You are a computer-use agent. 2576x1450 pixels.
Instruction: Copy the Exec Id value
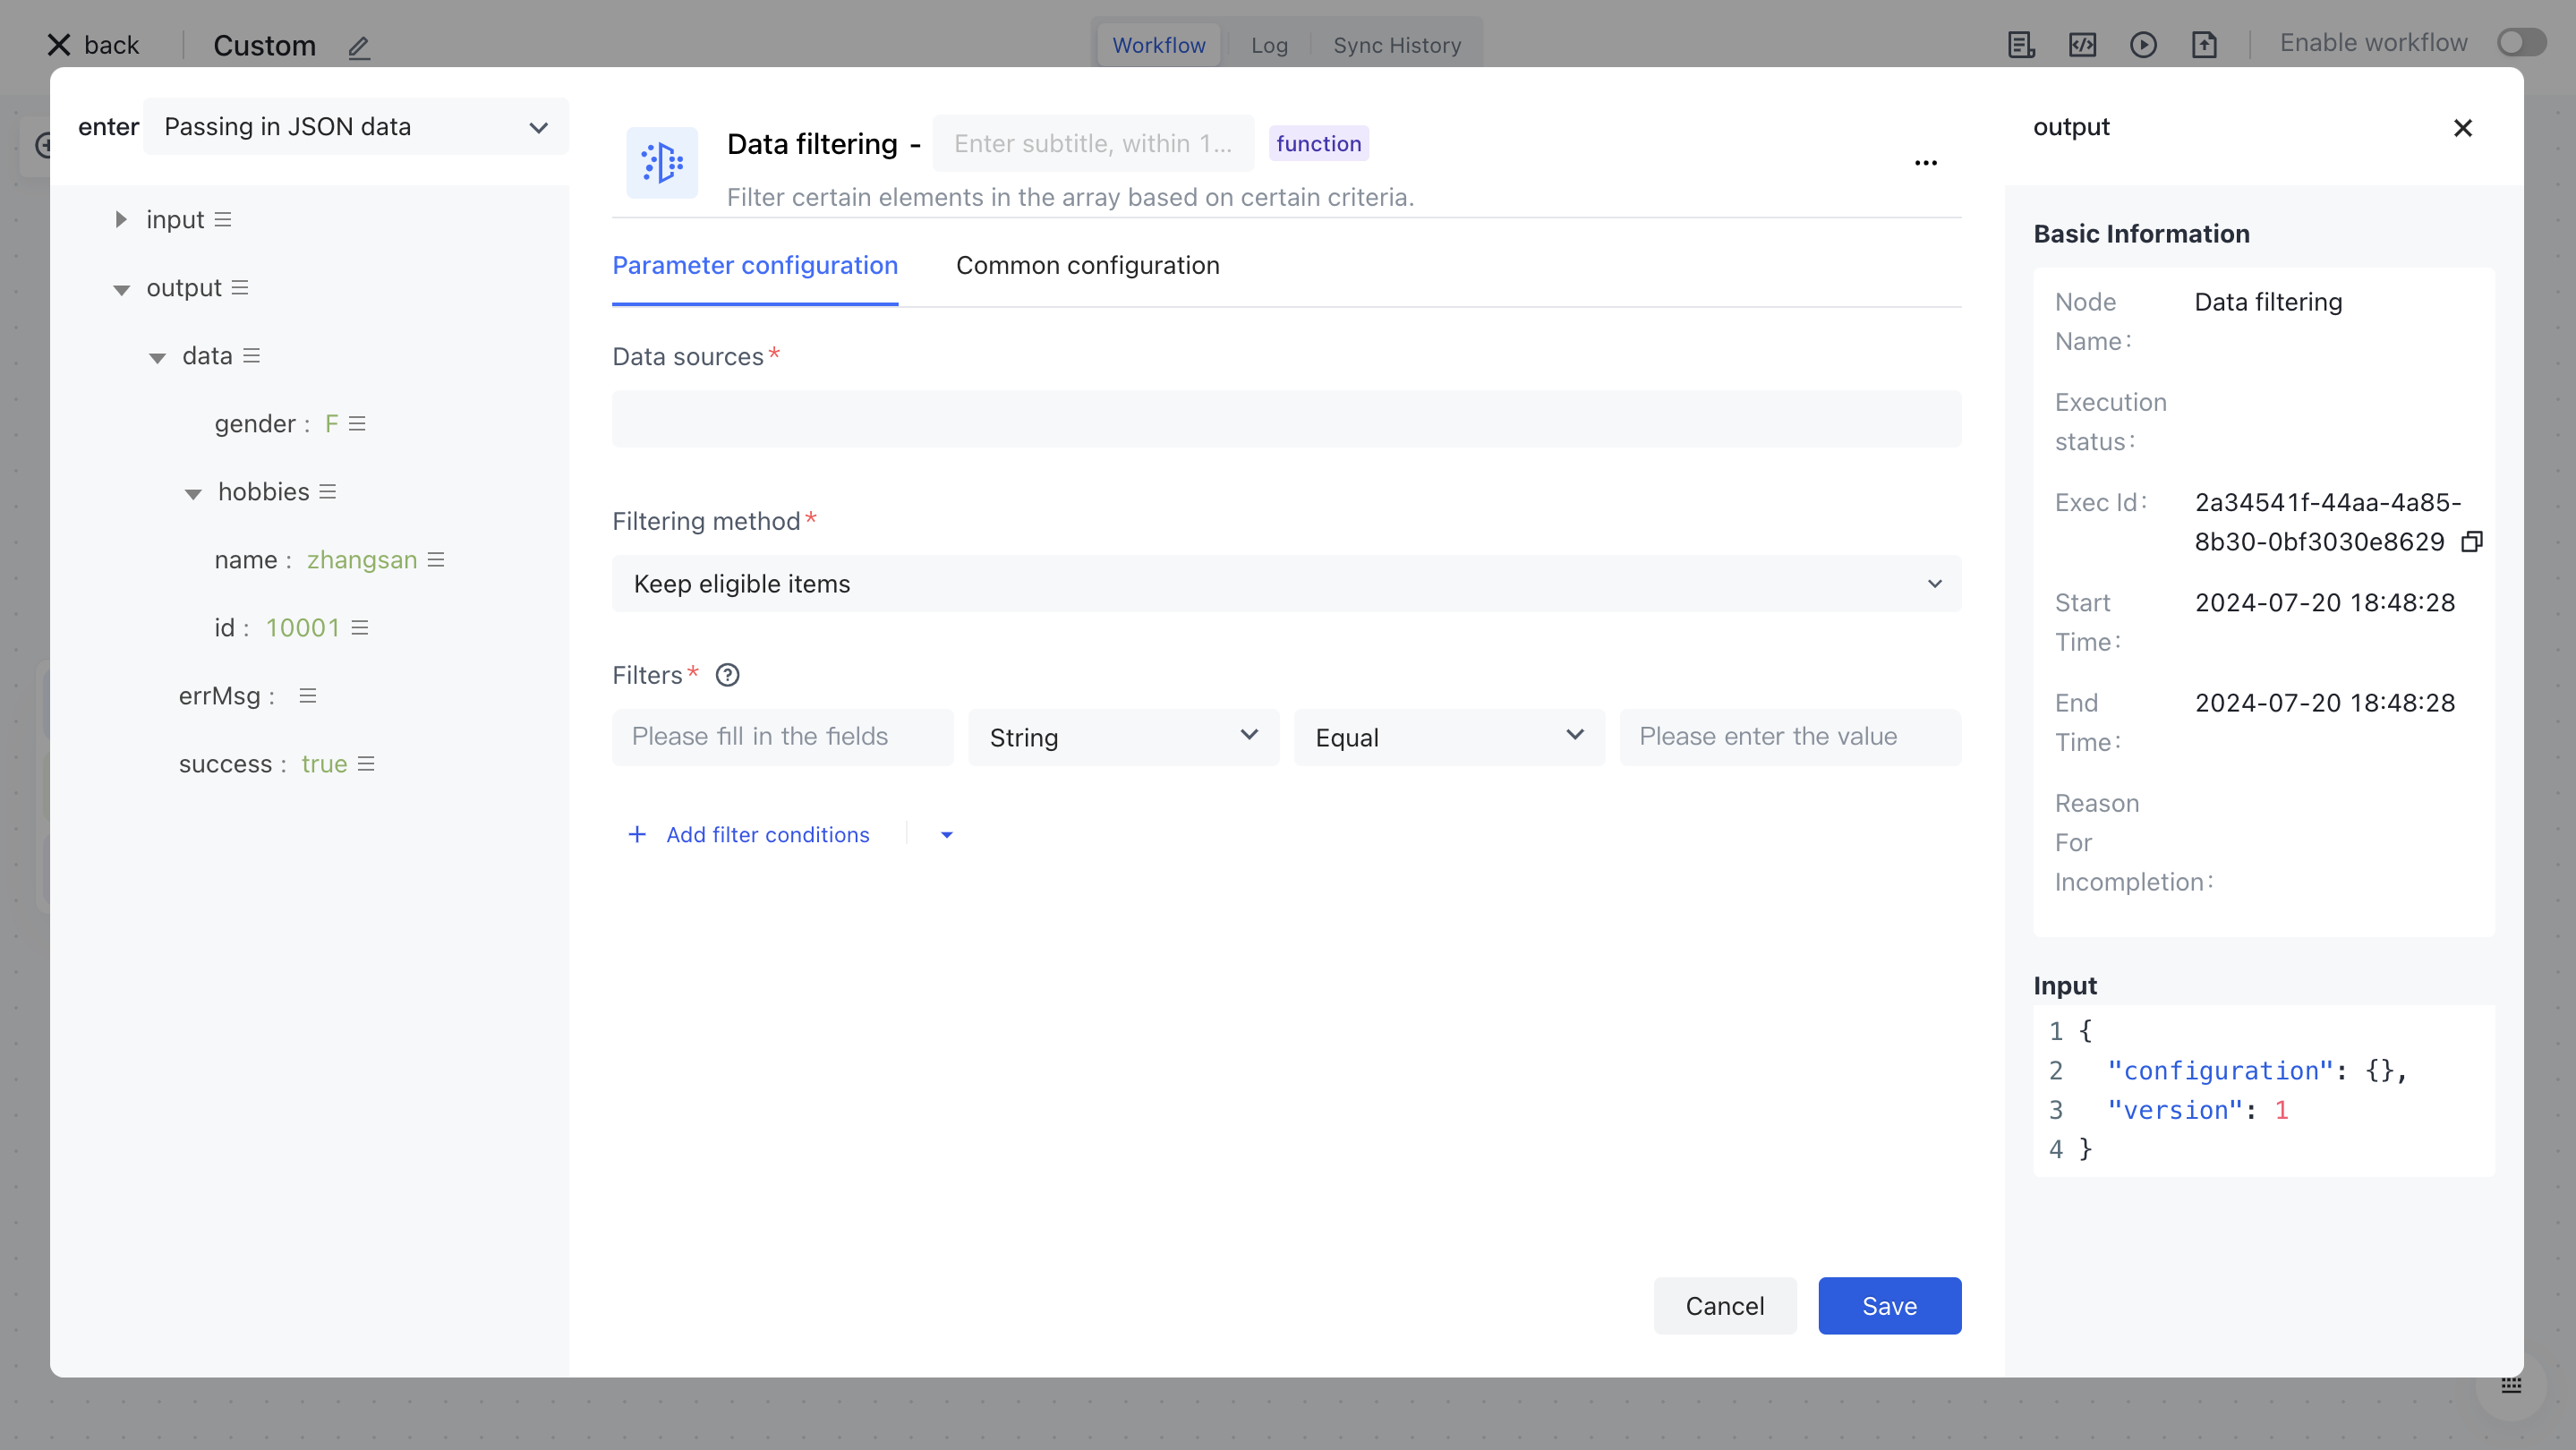[2471, 542]
